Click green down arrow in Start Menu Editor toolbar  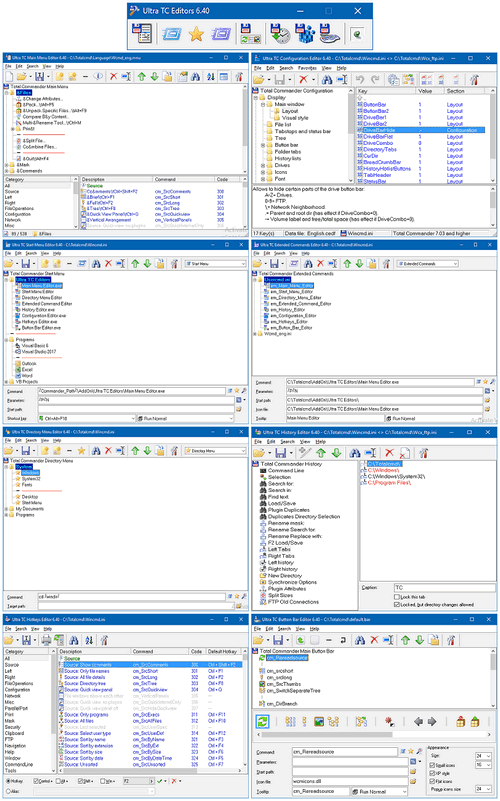click(147, 264)
